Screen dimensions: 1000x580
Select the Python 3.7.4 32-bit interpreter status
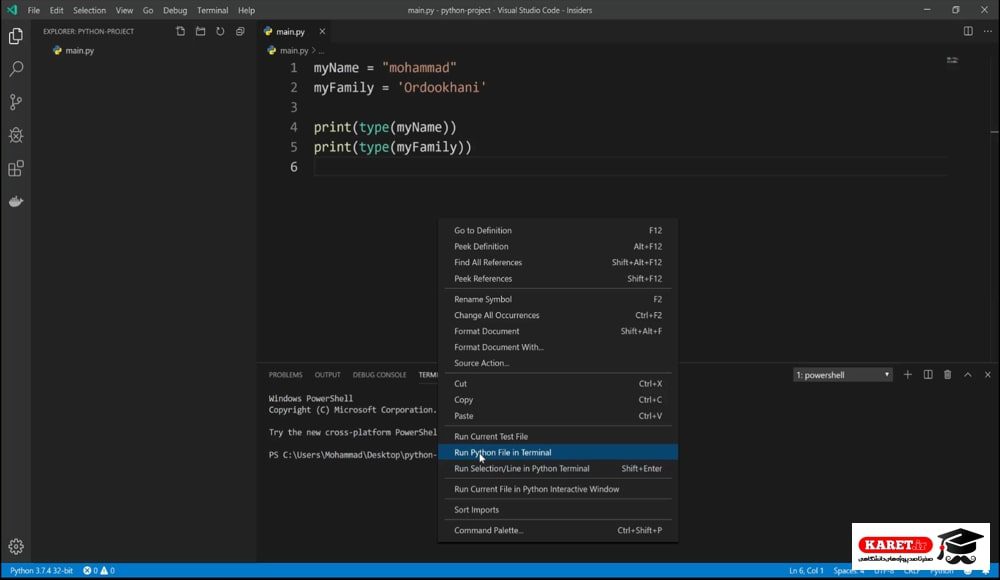tap(41, 570)
